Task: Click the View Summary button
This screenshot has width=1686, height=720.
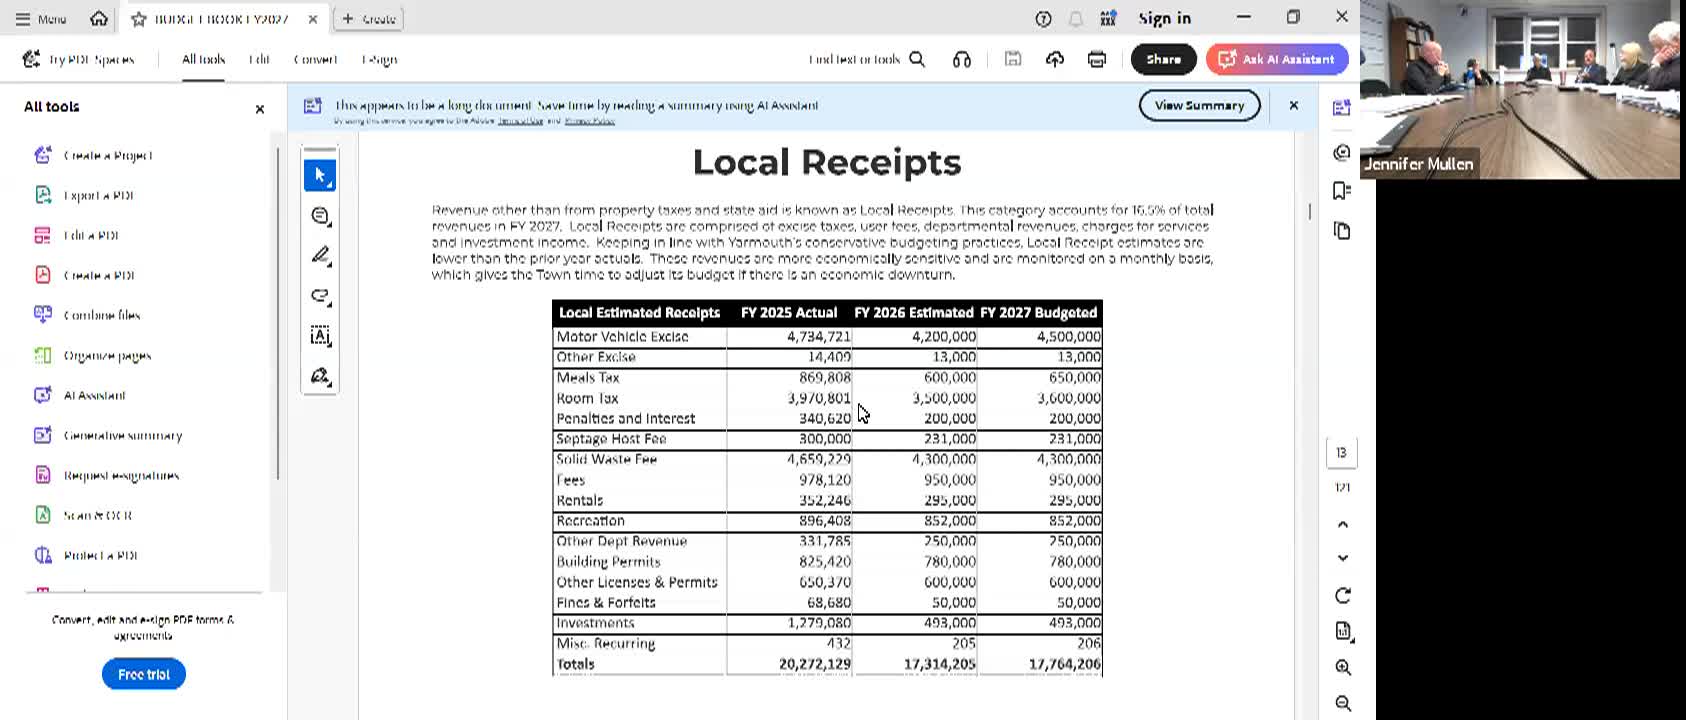Action: [x=1199, y=105]
